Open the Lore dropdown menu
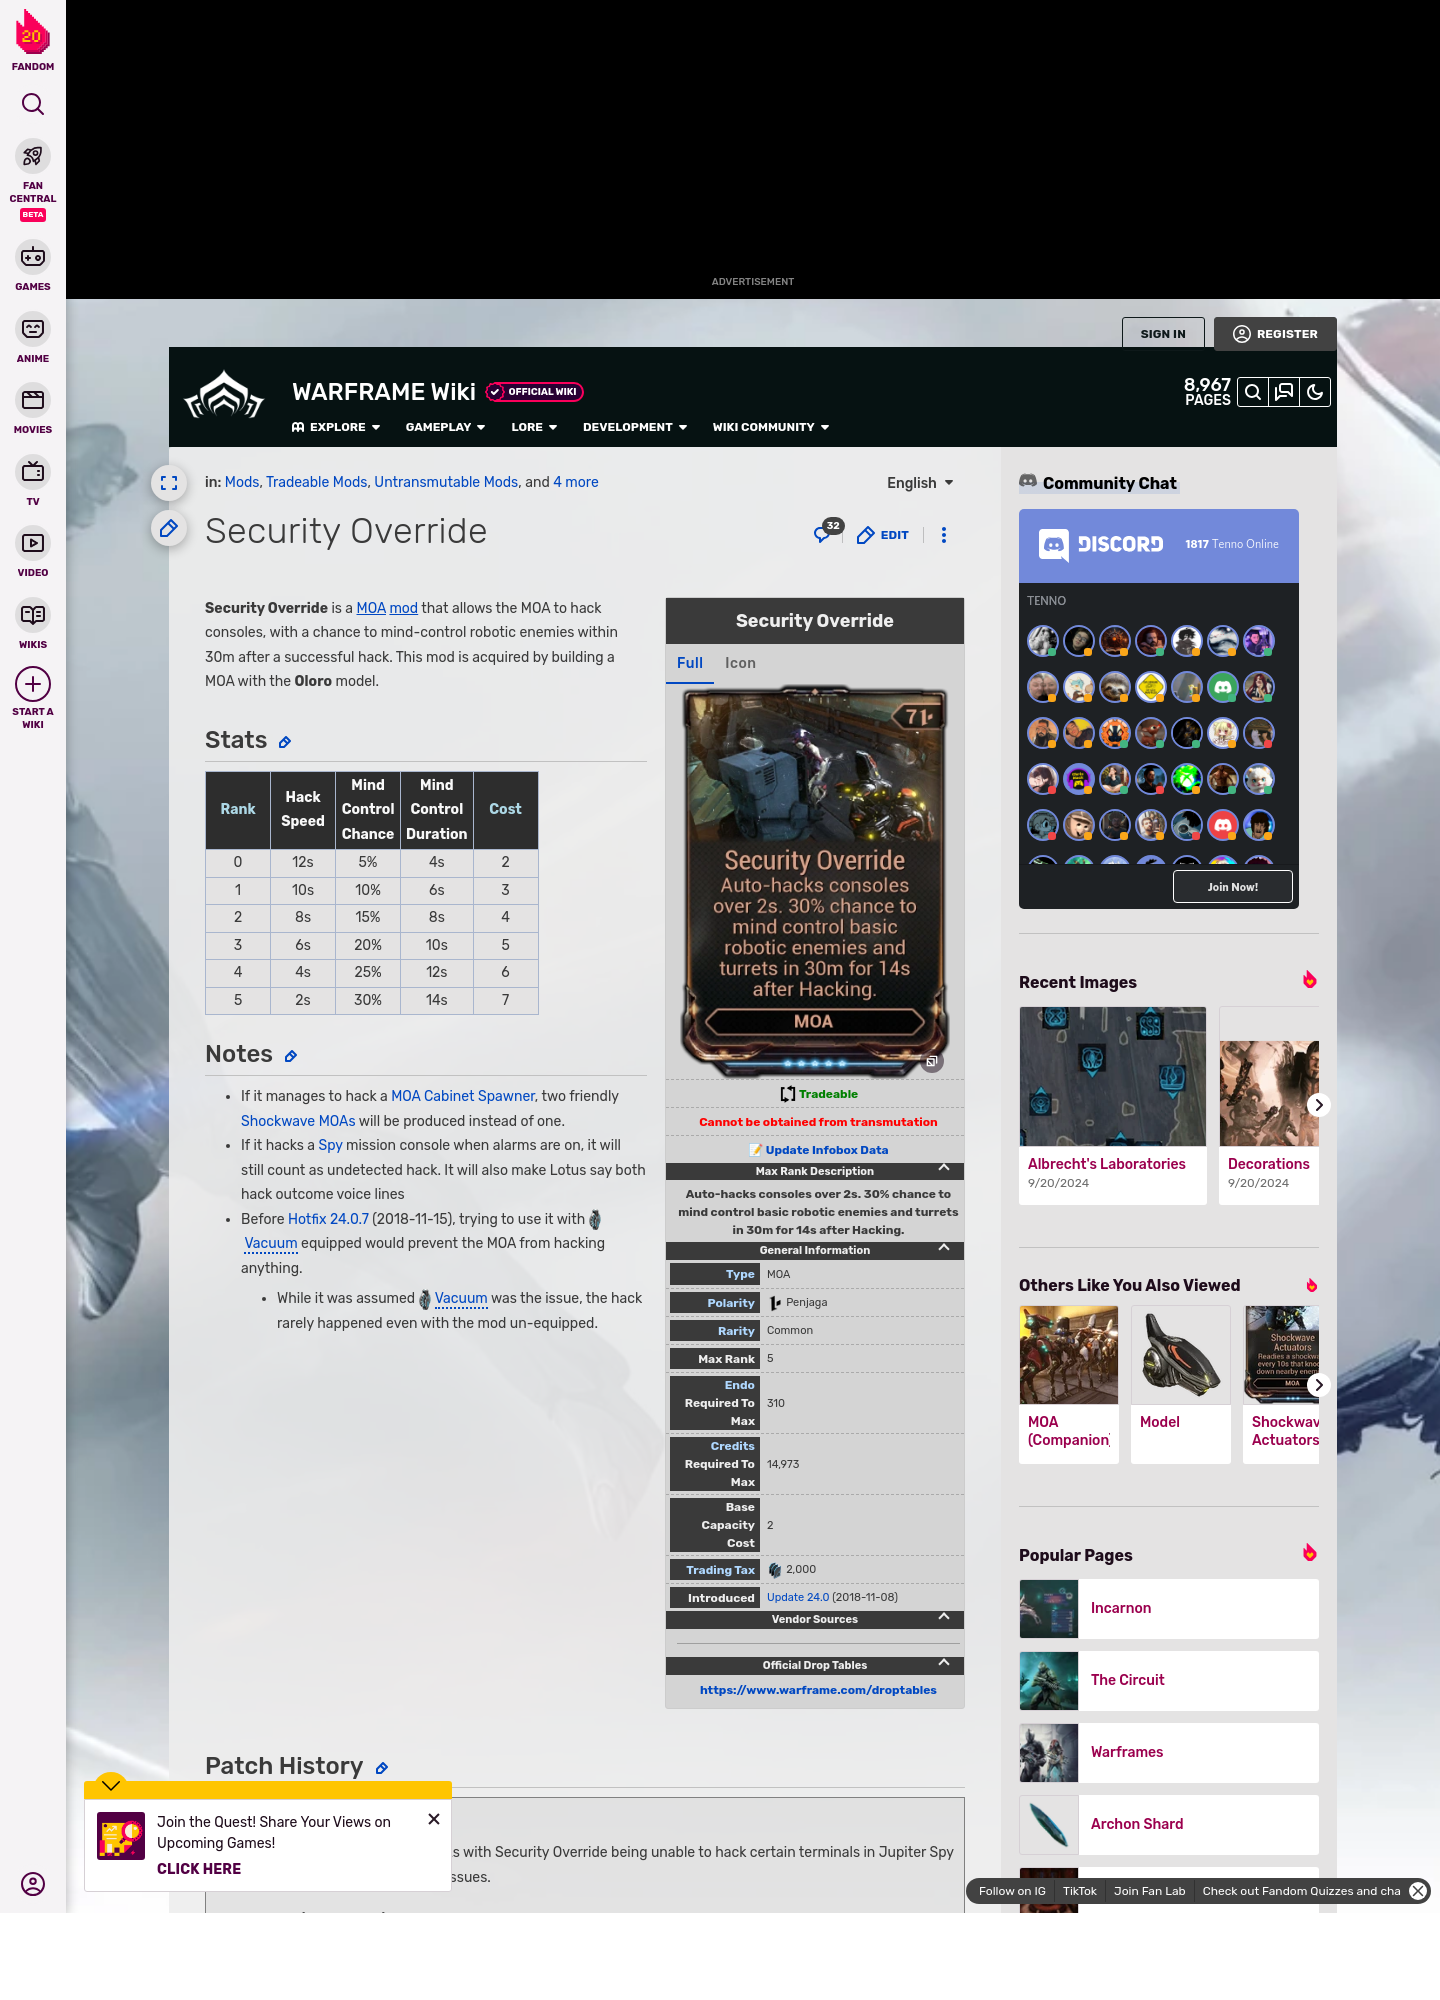Image resolution: width=1440 pixels, height=2000 pixels. (x=534, y=427)
